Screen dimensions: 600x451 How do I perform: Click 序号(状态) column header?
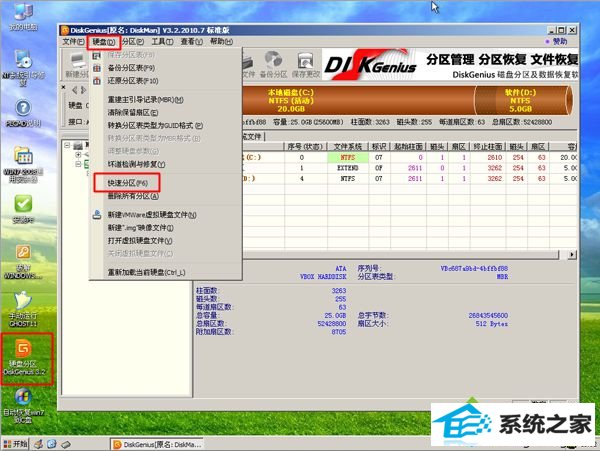305,147
